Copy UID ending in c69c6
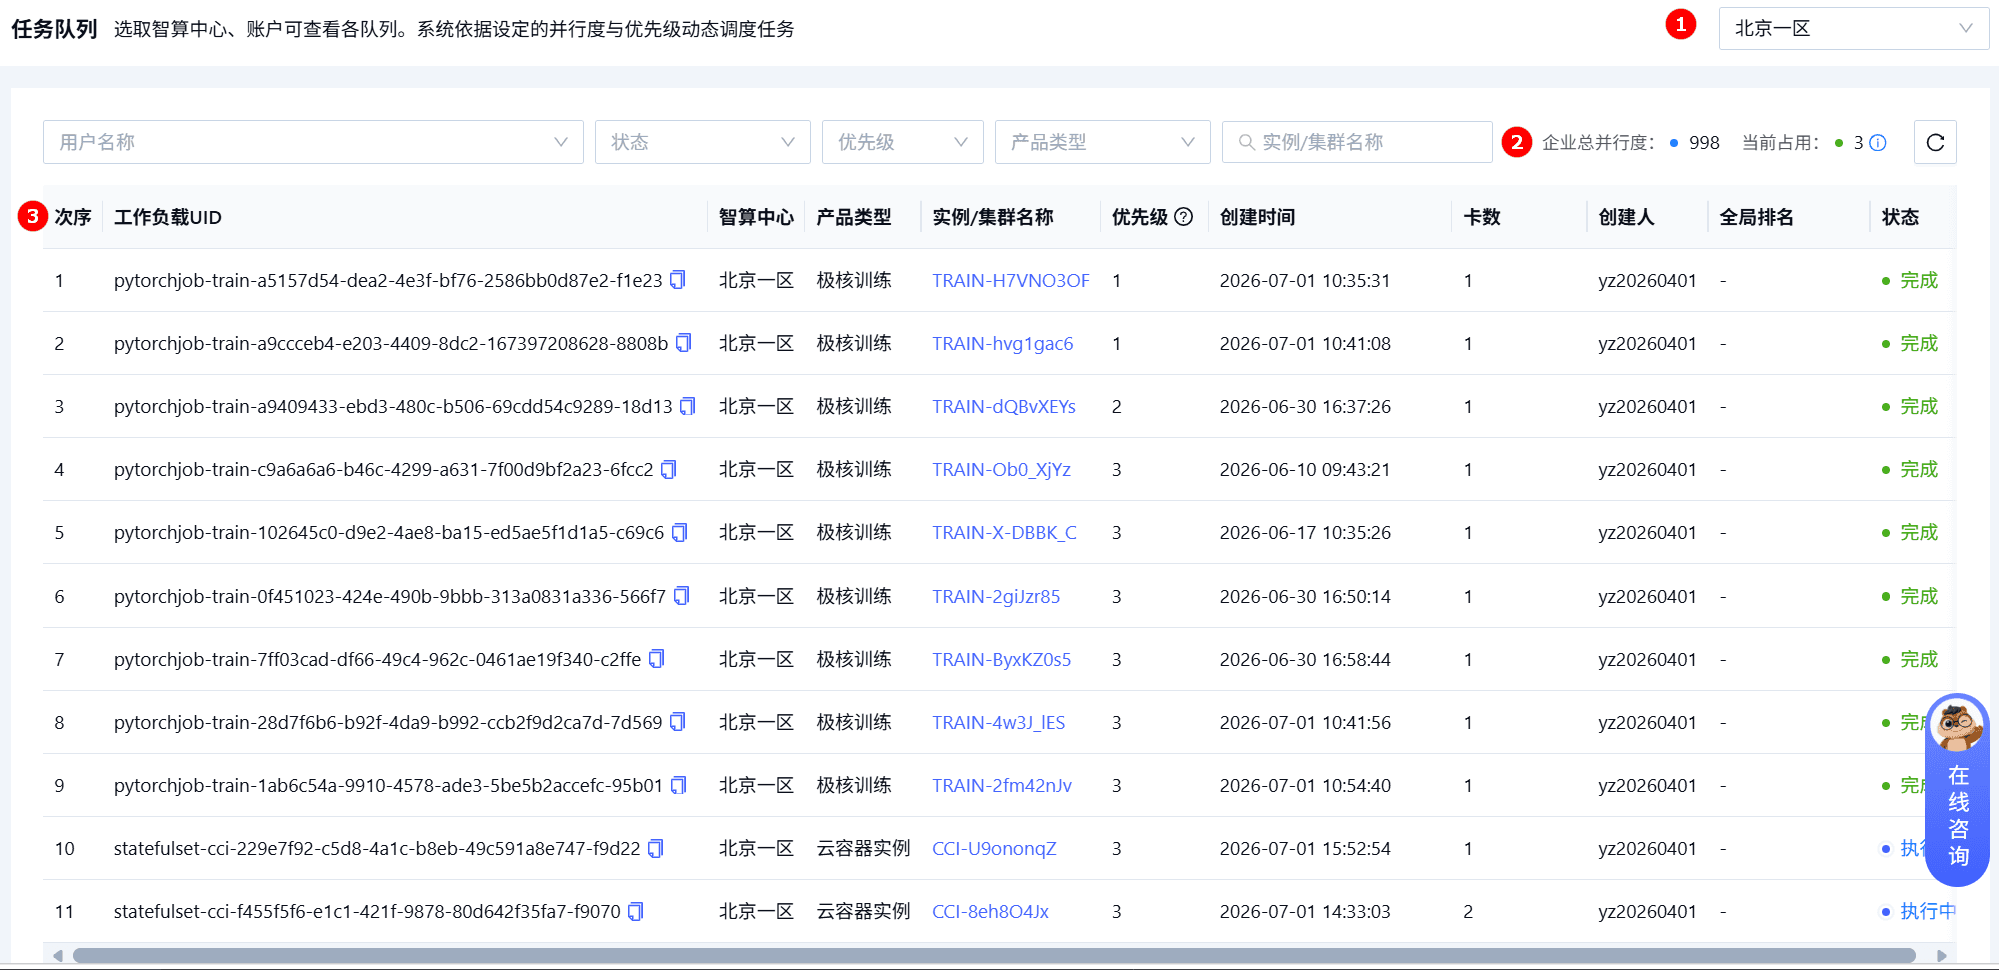 coord(680,532)
